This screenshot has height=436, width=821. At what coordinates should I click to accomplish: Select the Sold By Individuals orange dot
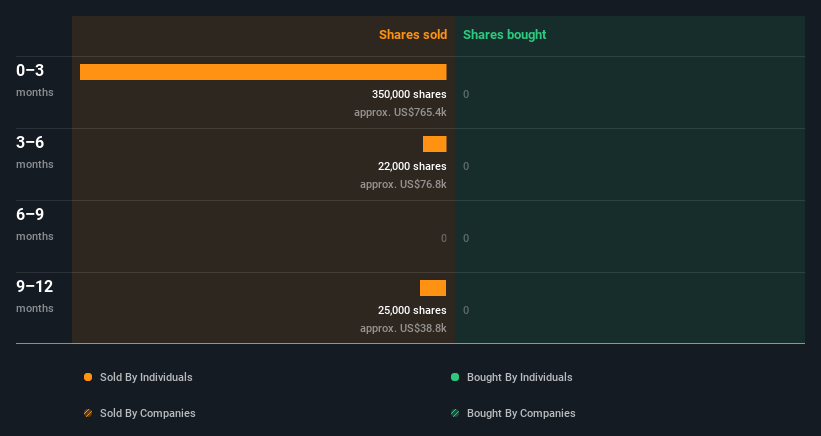(88, 377)
